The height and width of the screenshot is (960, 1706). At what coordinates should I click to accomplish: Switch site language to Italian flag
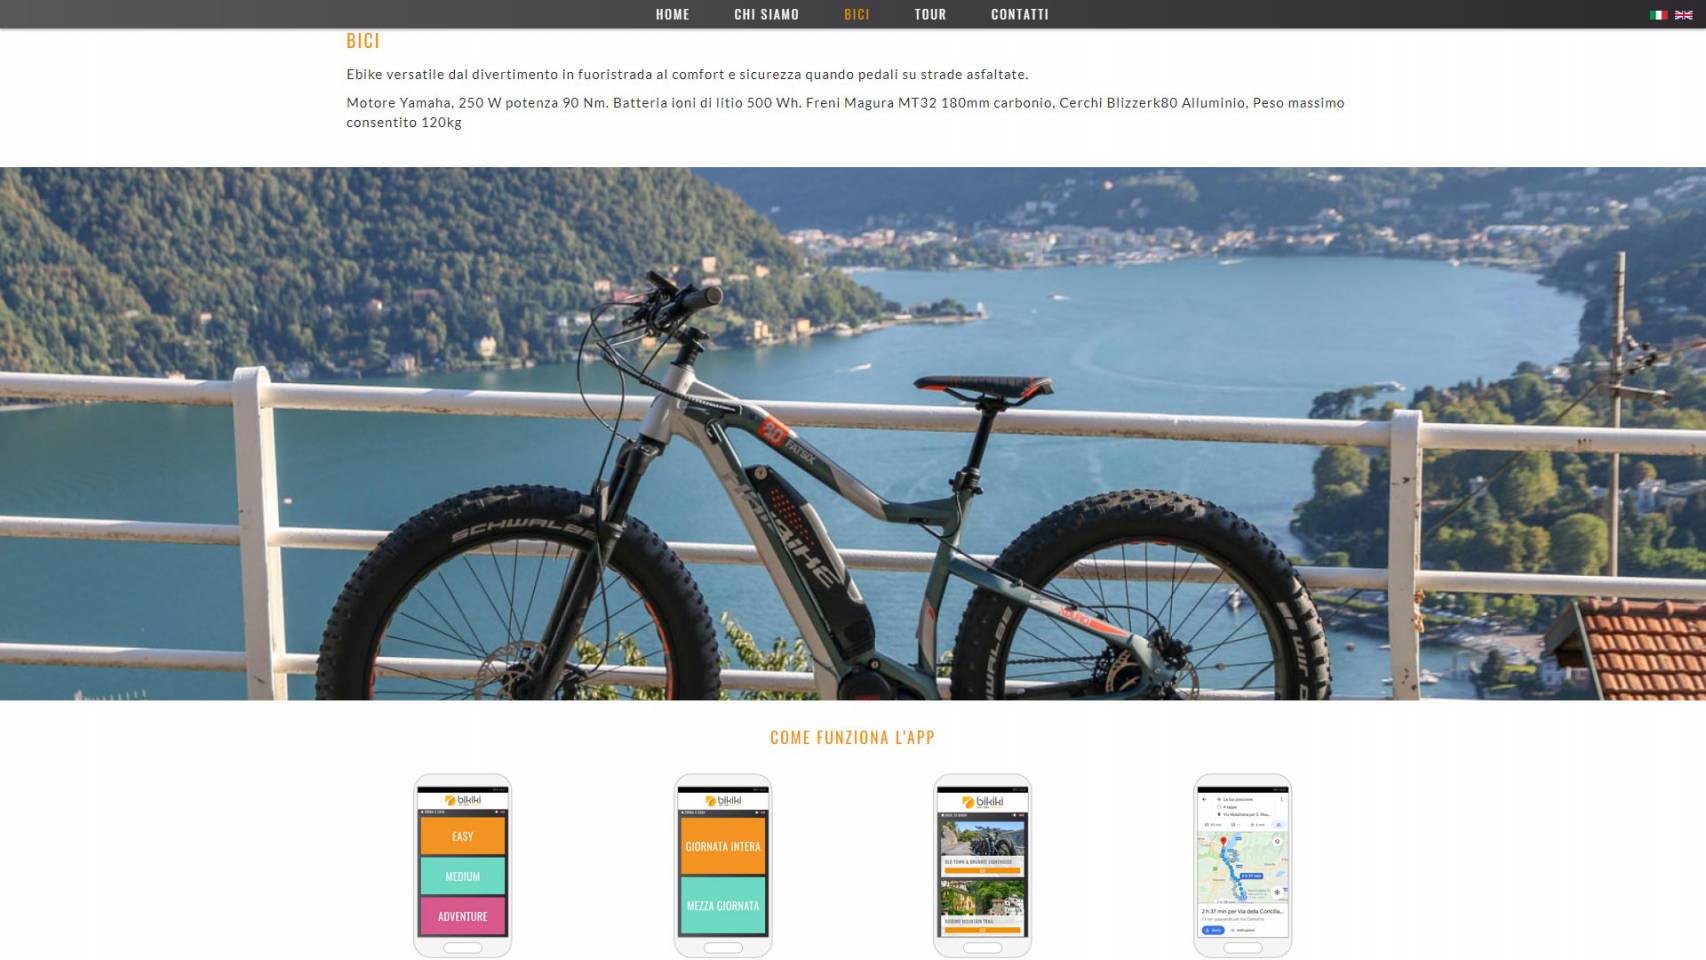[x=1659, y=15]
